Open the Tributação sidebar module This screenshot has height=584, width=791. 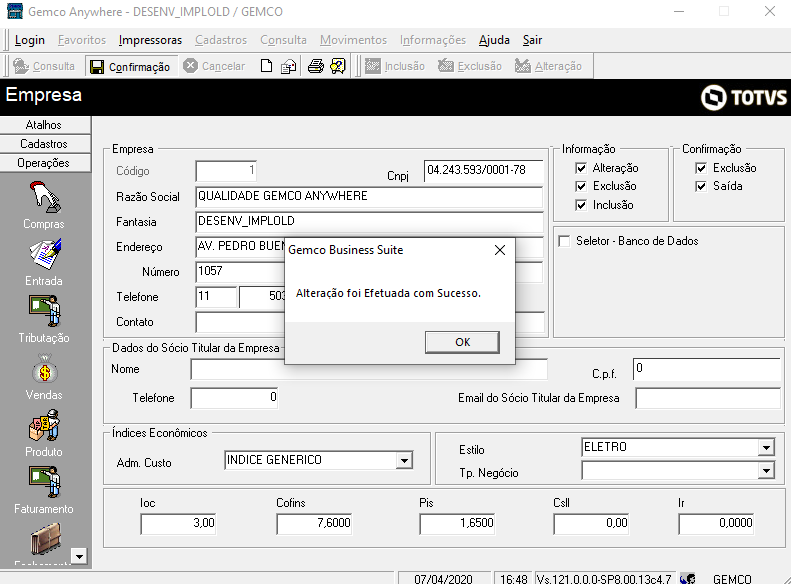[44, 319]
